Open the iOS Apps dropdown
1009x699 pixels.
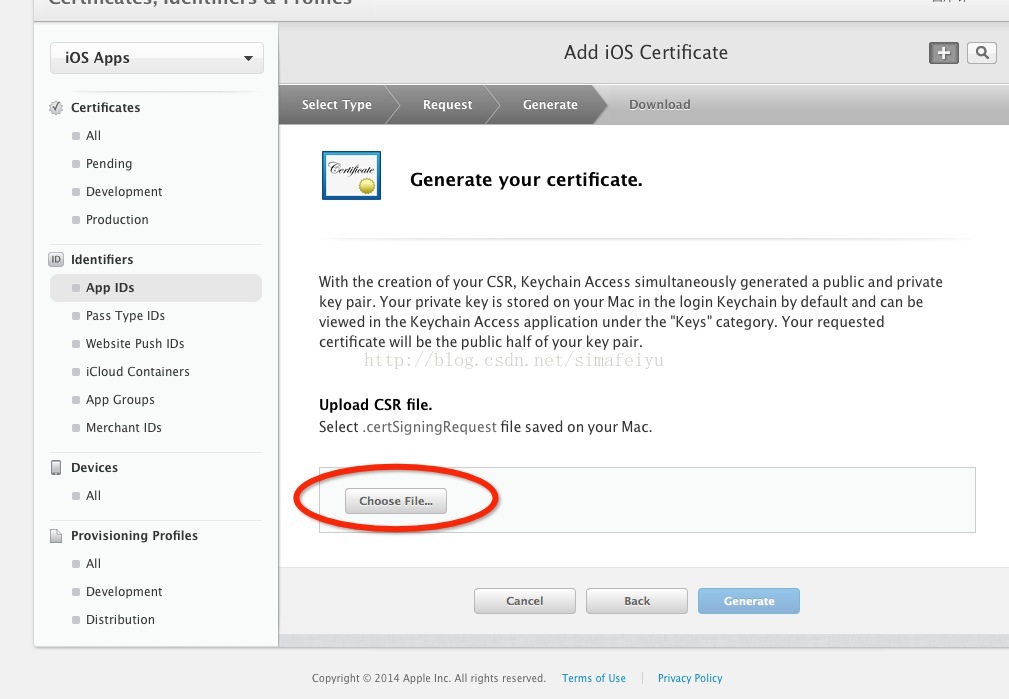pos(157,58)
